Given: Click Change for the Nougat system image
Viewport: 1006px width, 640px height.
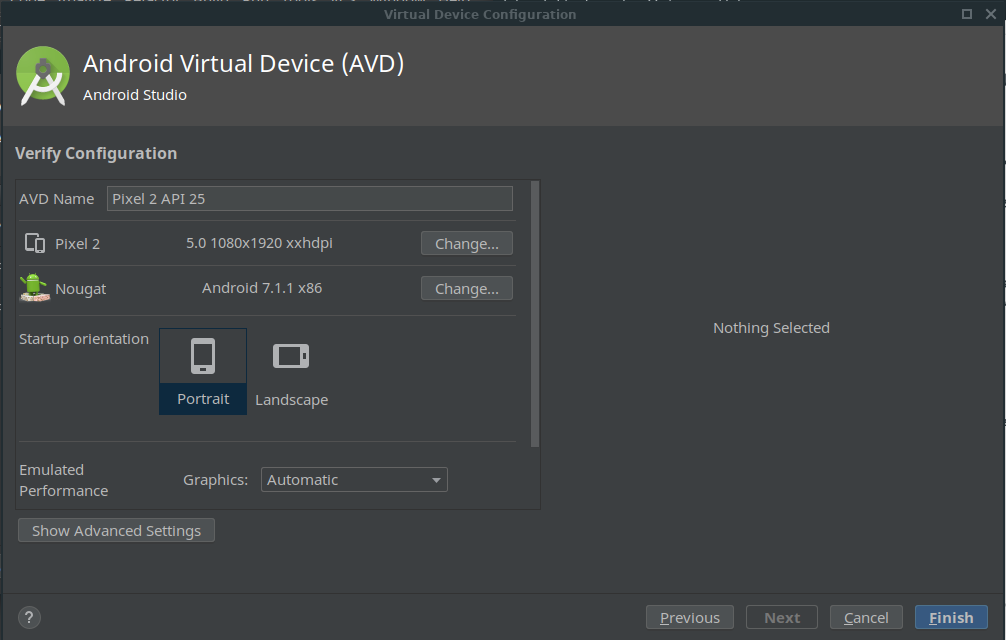Looking at the screenshot, I should 466,288.
